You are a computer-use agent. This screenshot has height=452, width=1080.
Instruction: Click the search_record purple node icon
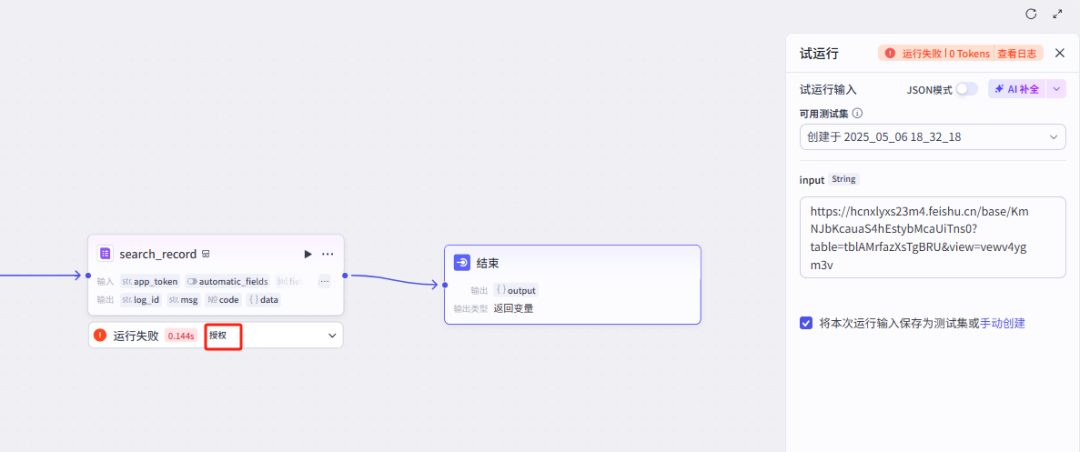point(105,254)
